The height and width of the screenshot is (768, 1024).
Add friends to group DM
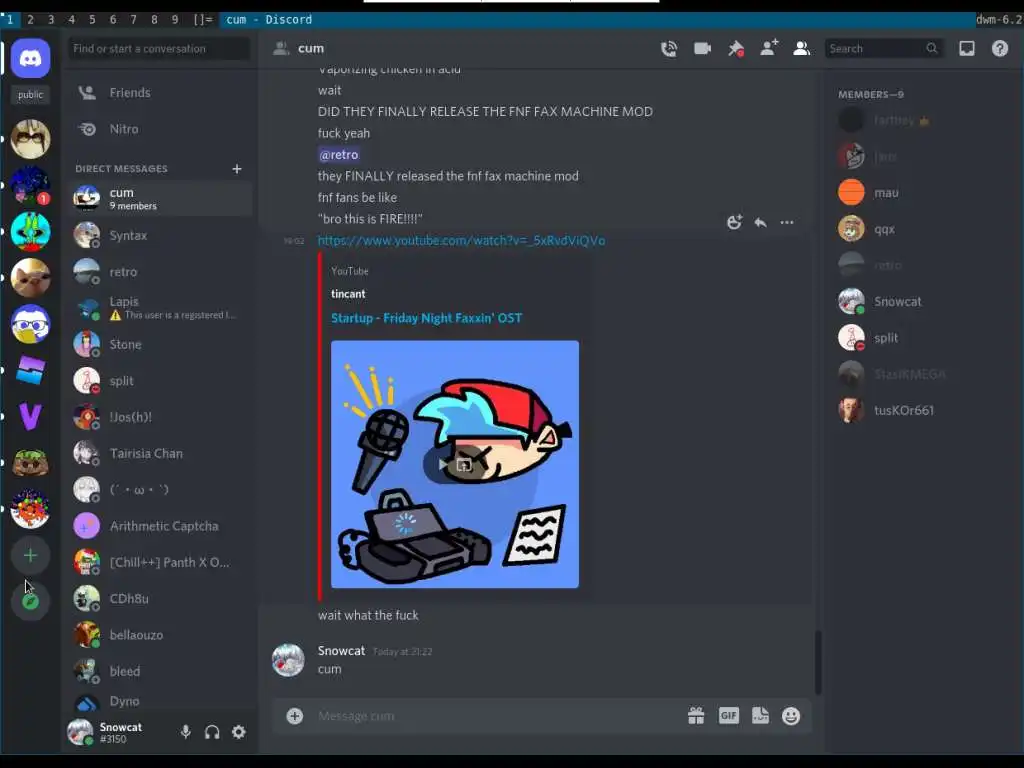(769, 48)
